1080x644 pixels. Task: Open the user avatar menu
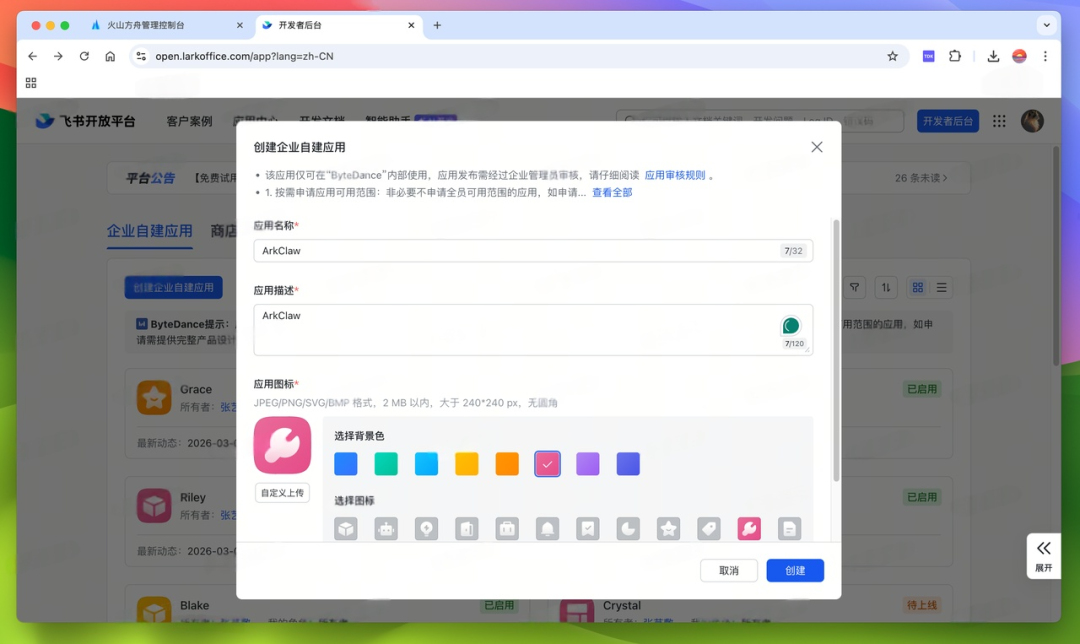tap(1032, 121)
